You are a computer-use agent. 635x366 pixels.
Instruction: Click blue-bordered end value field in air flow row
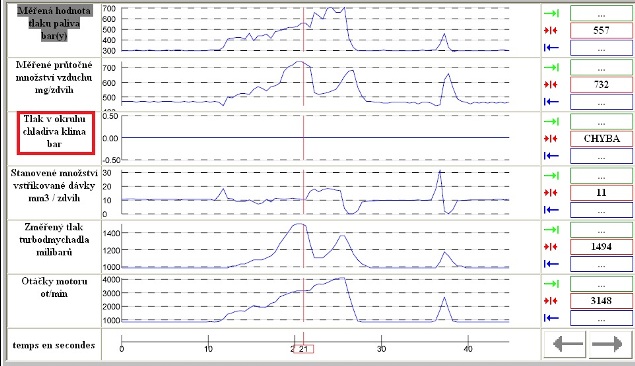point(601,102)
